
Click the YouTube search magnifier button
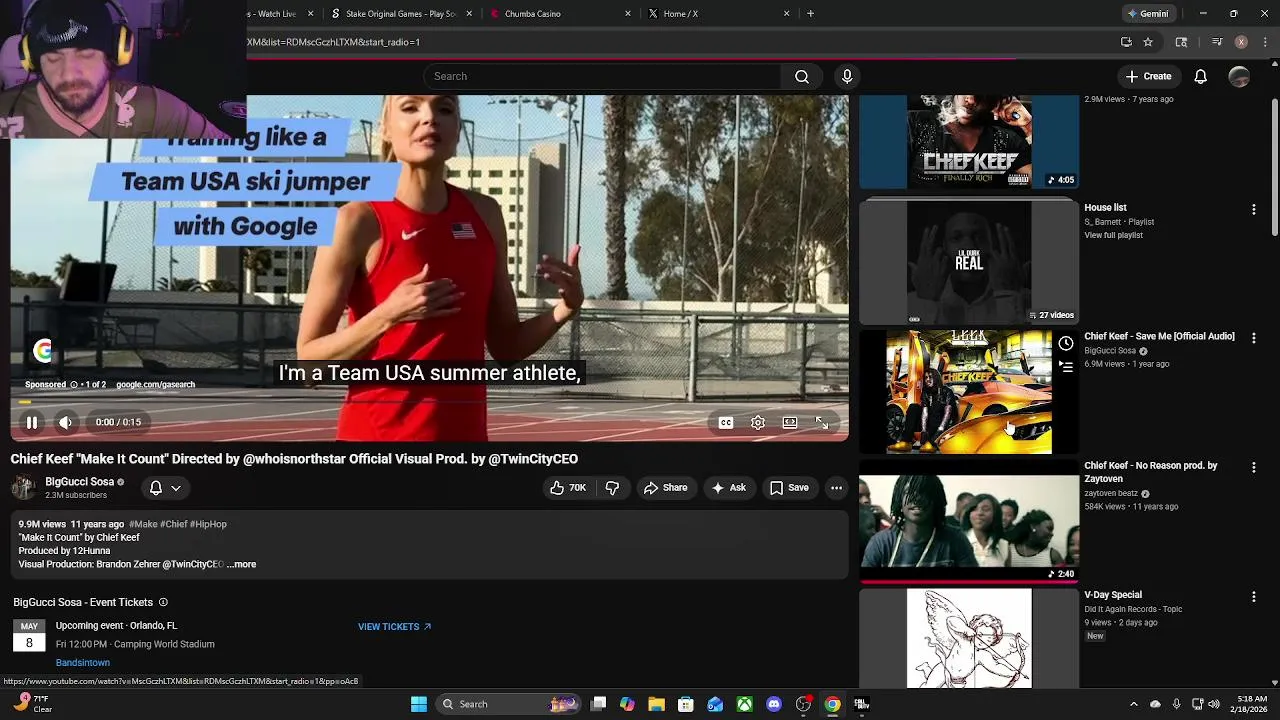coord(802,76)
